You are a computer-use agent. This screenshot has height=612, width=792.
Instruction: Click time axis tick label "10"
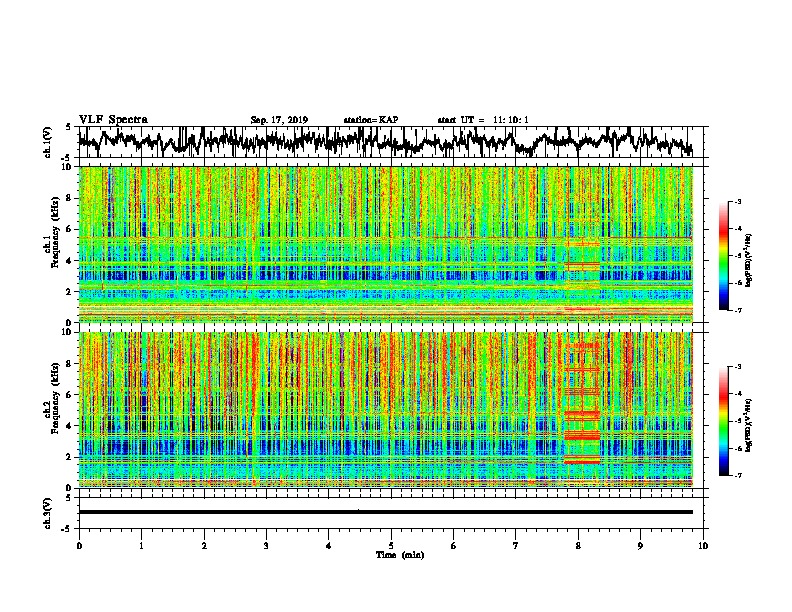pyautogui.click(x=703, y=546)
